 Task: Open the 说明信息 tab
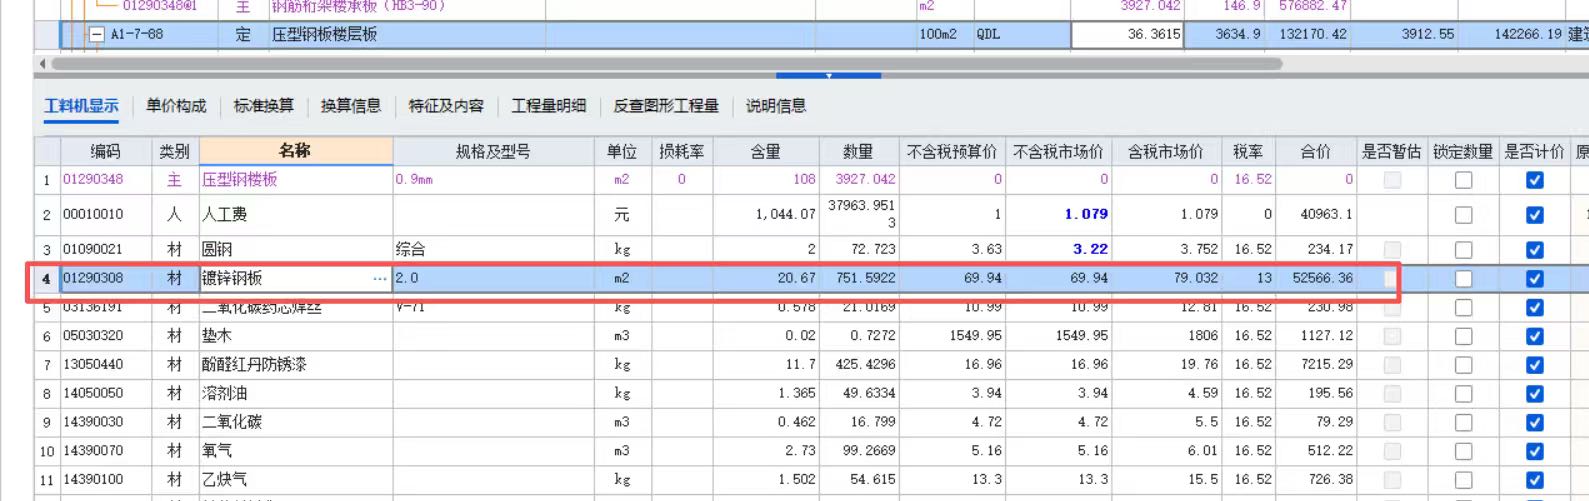(776, 106)
